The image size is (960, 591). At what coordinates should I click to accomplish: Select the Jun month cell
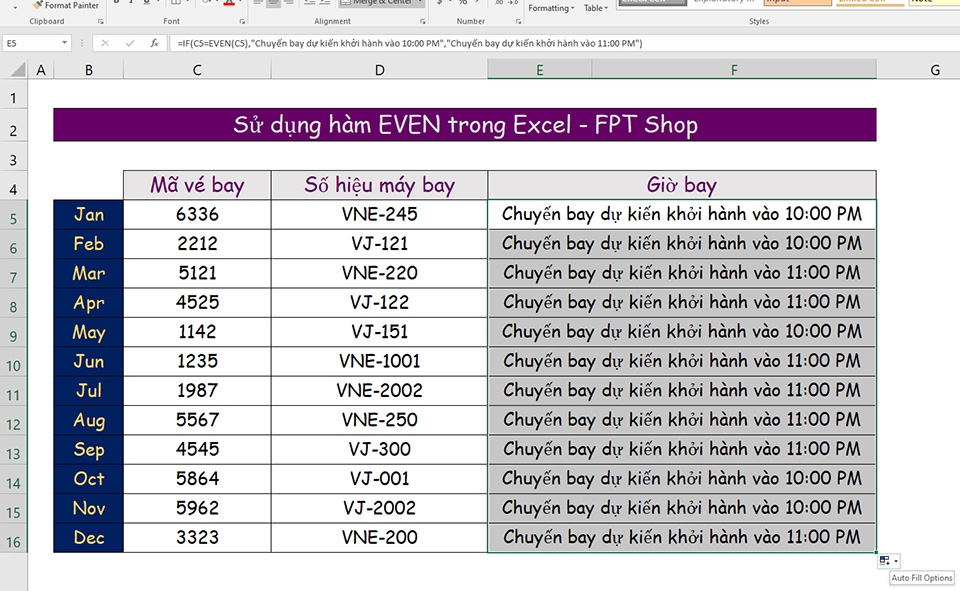point(89,361)
